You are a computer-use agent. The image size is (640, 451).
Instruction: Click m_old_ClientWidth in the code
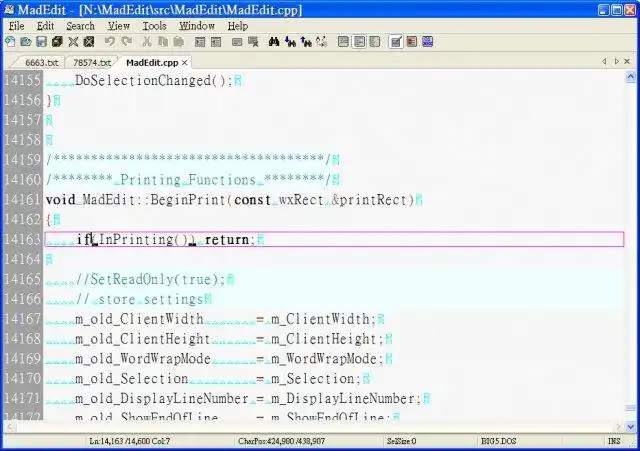[139, 319]
